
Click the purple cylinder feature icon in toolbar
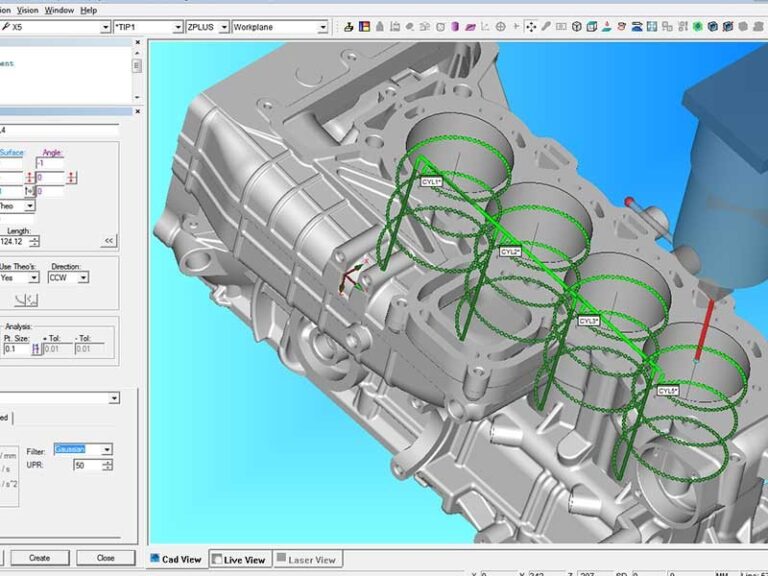pyautogui.click(x=455, y=27)
